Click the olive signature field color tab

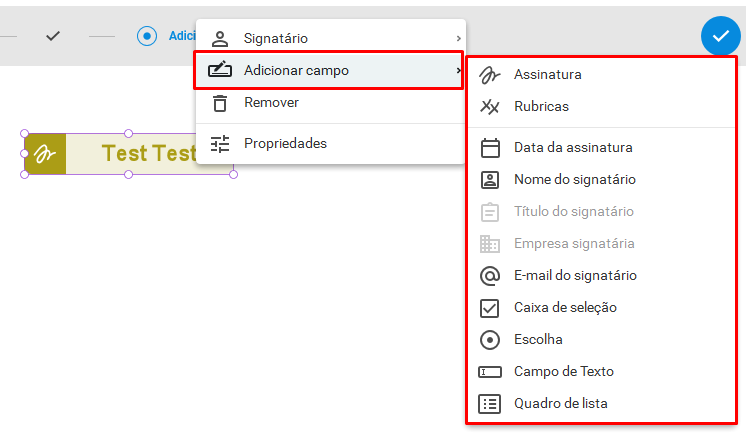[x=45, y=154]
